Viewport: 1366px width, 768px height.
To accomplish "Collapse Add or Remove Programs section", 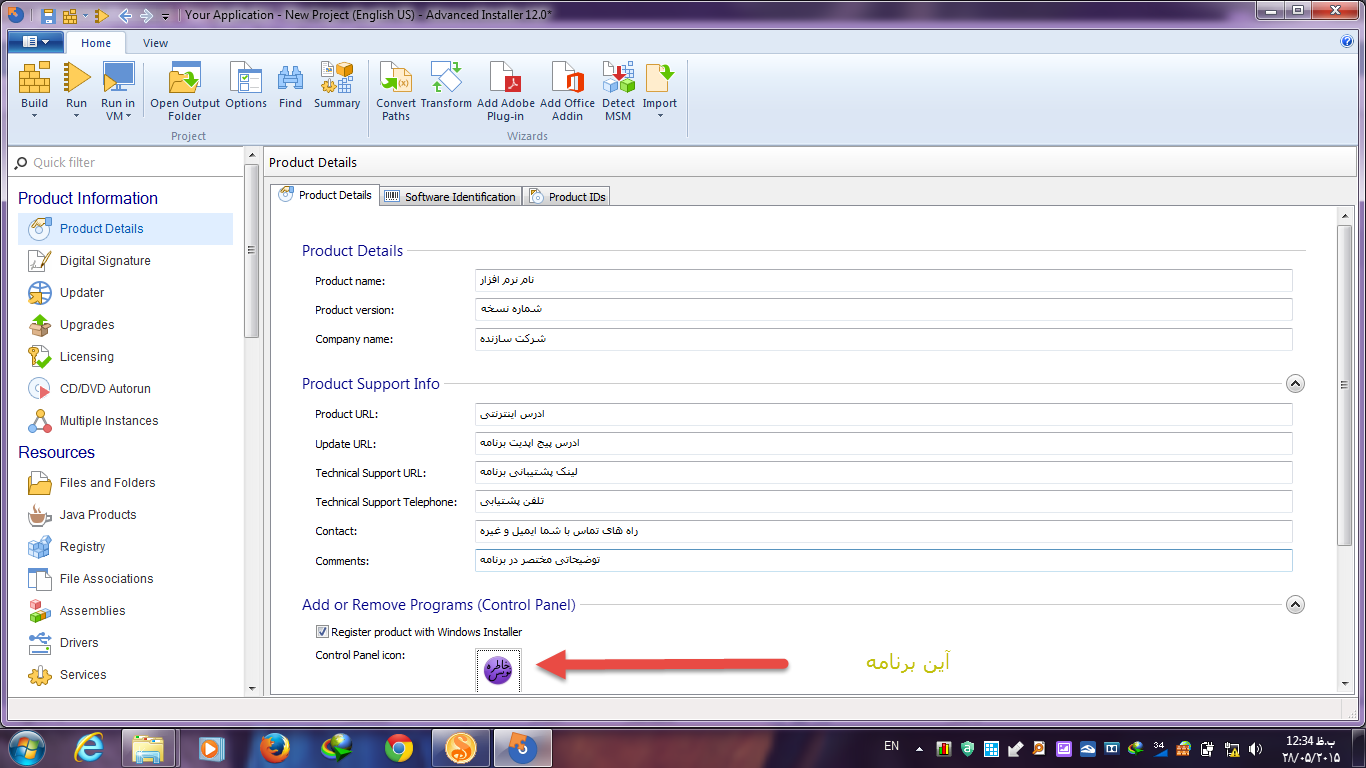I will coord(1295,604).
